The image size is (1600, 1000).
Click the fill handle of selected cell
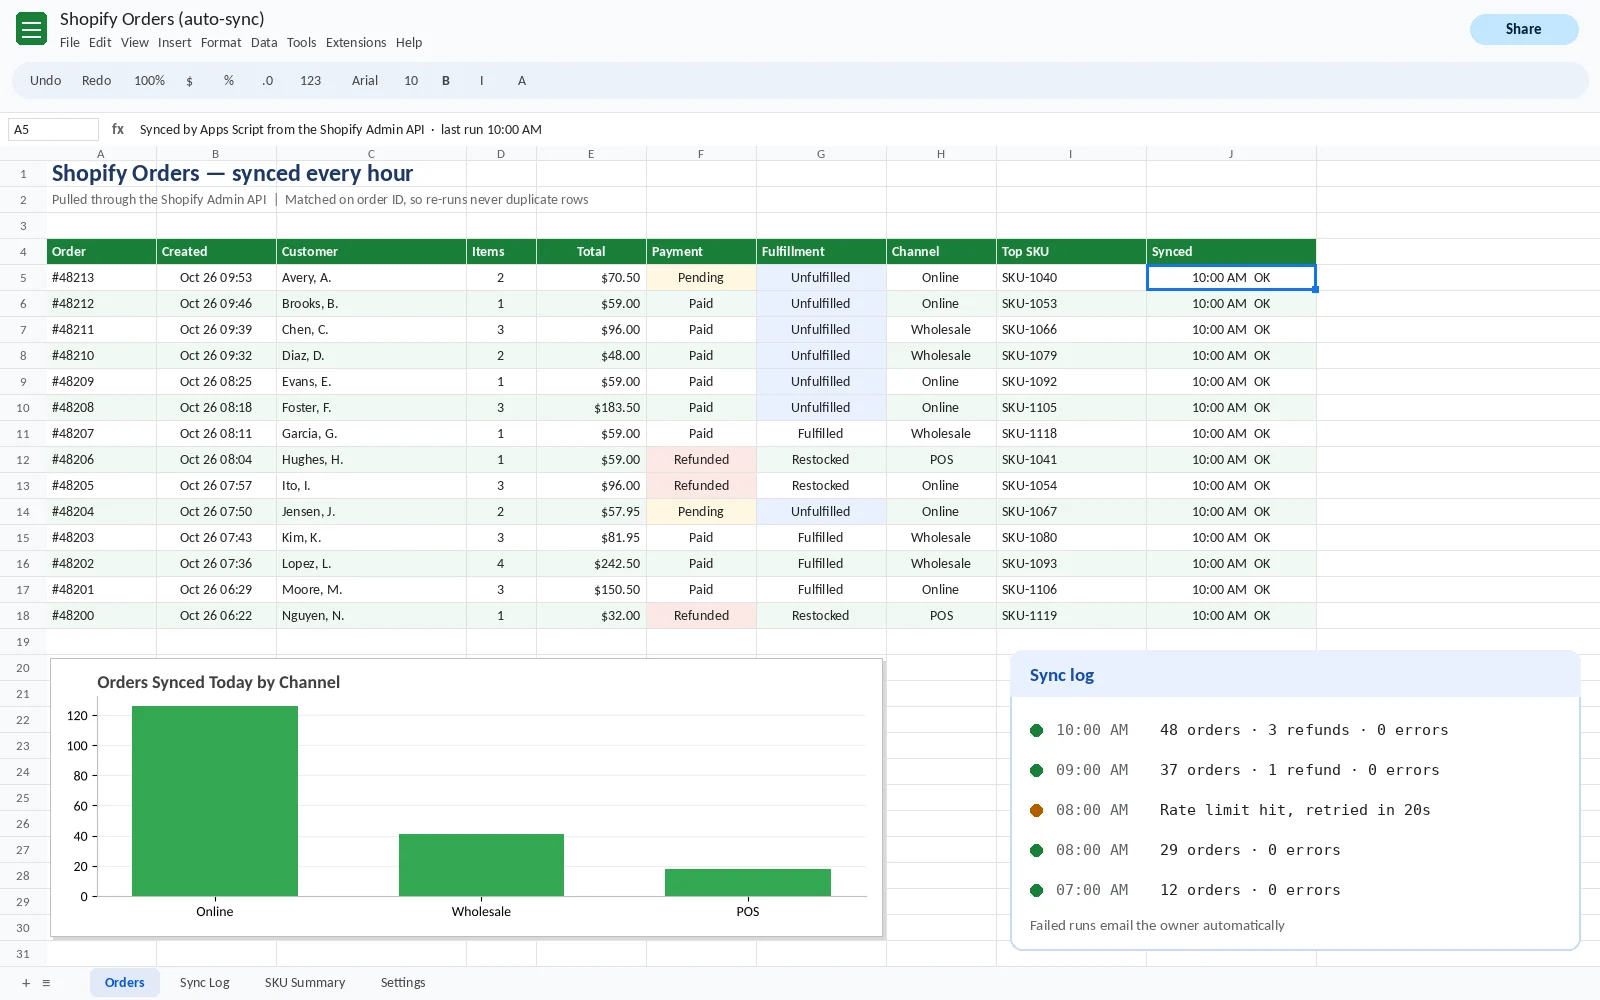tap(1315, 289)
